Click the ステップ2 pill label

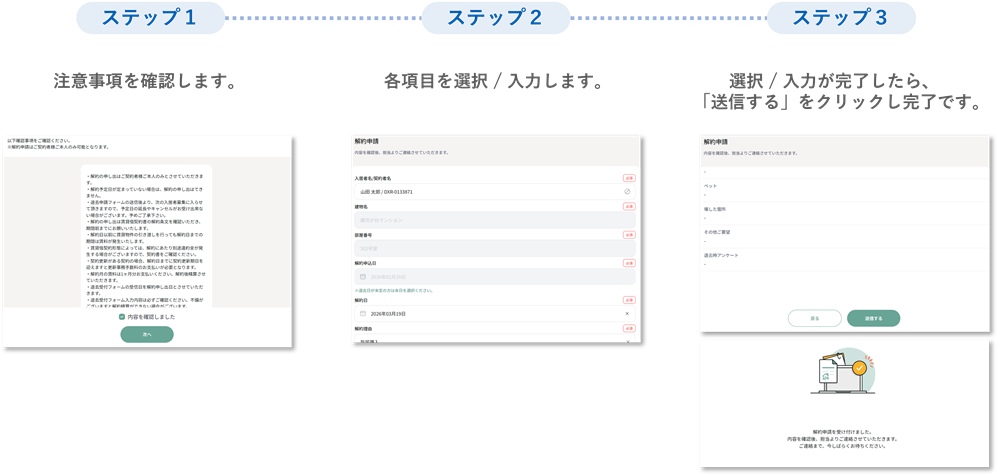[496, 18]
